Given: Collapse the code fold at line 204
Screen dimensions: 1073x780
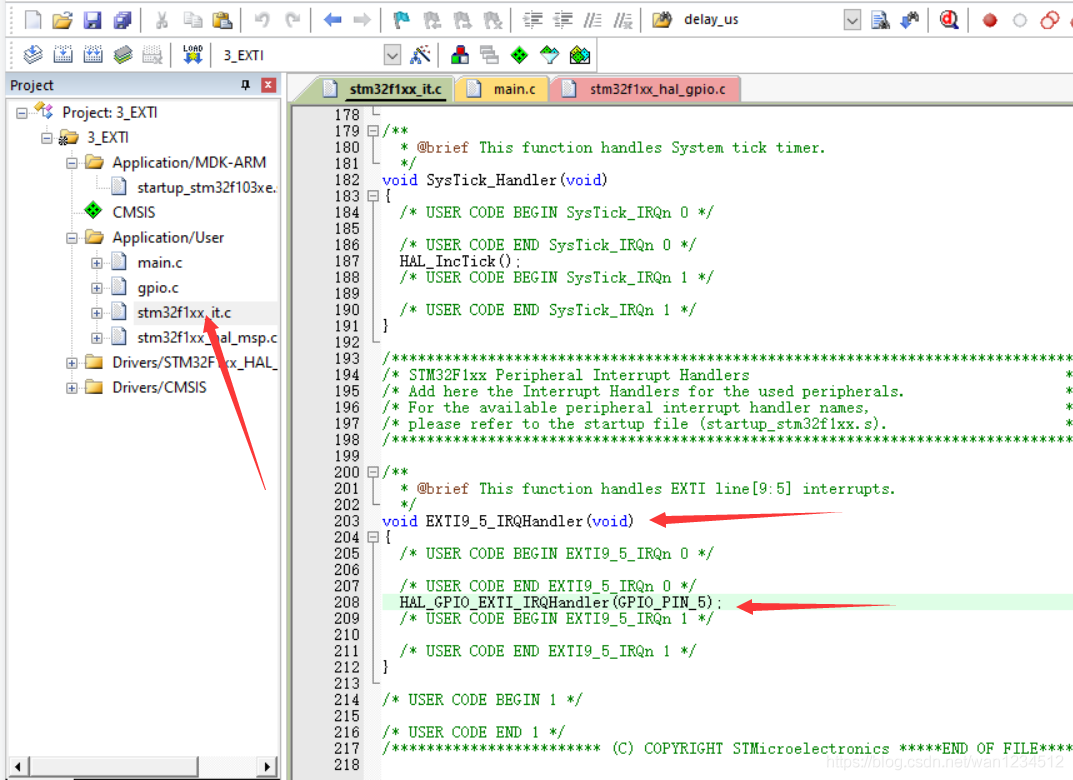Looking at the screenshot, I should tap(373, 537).
